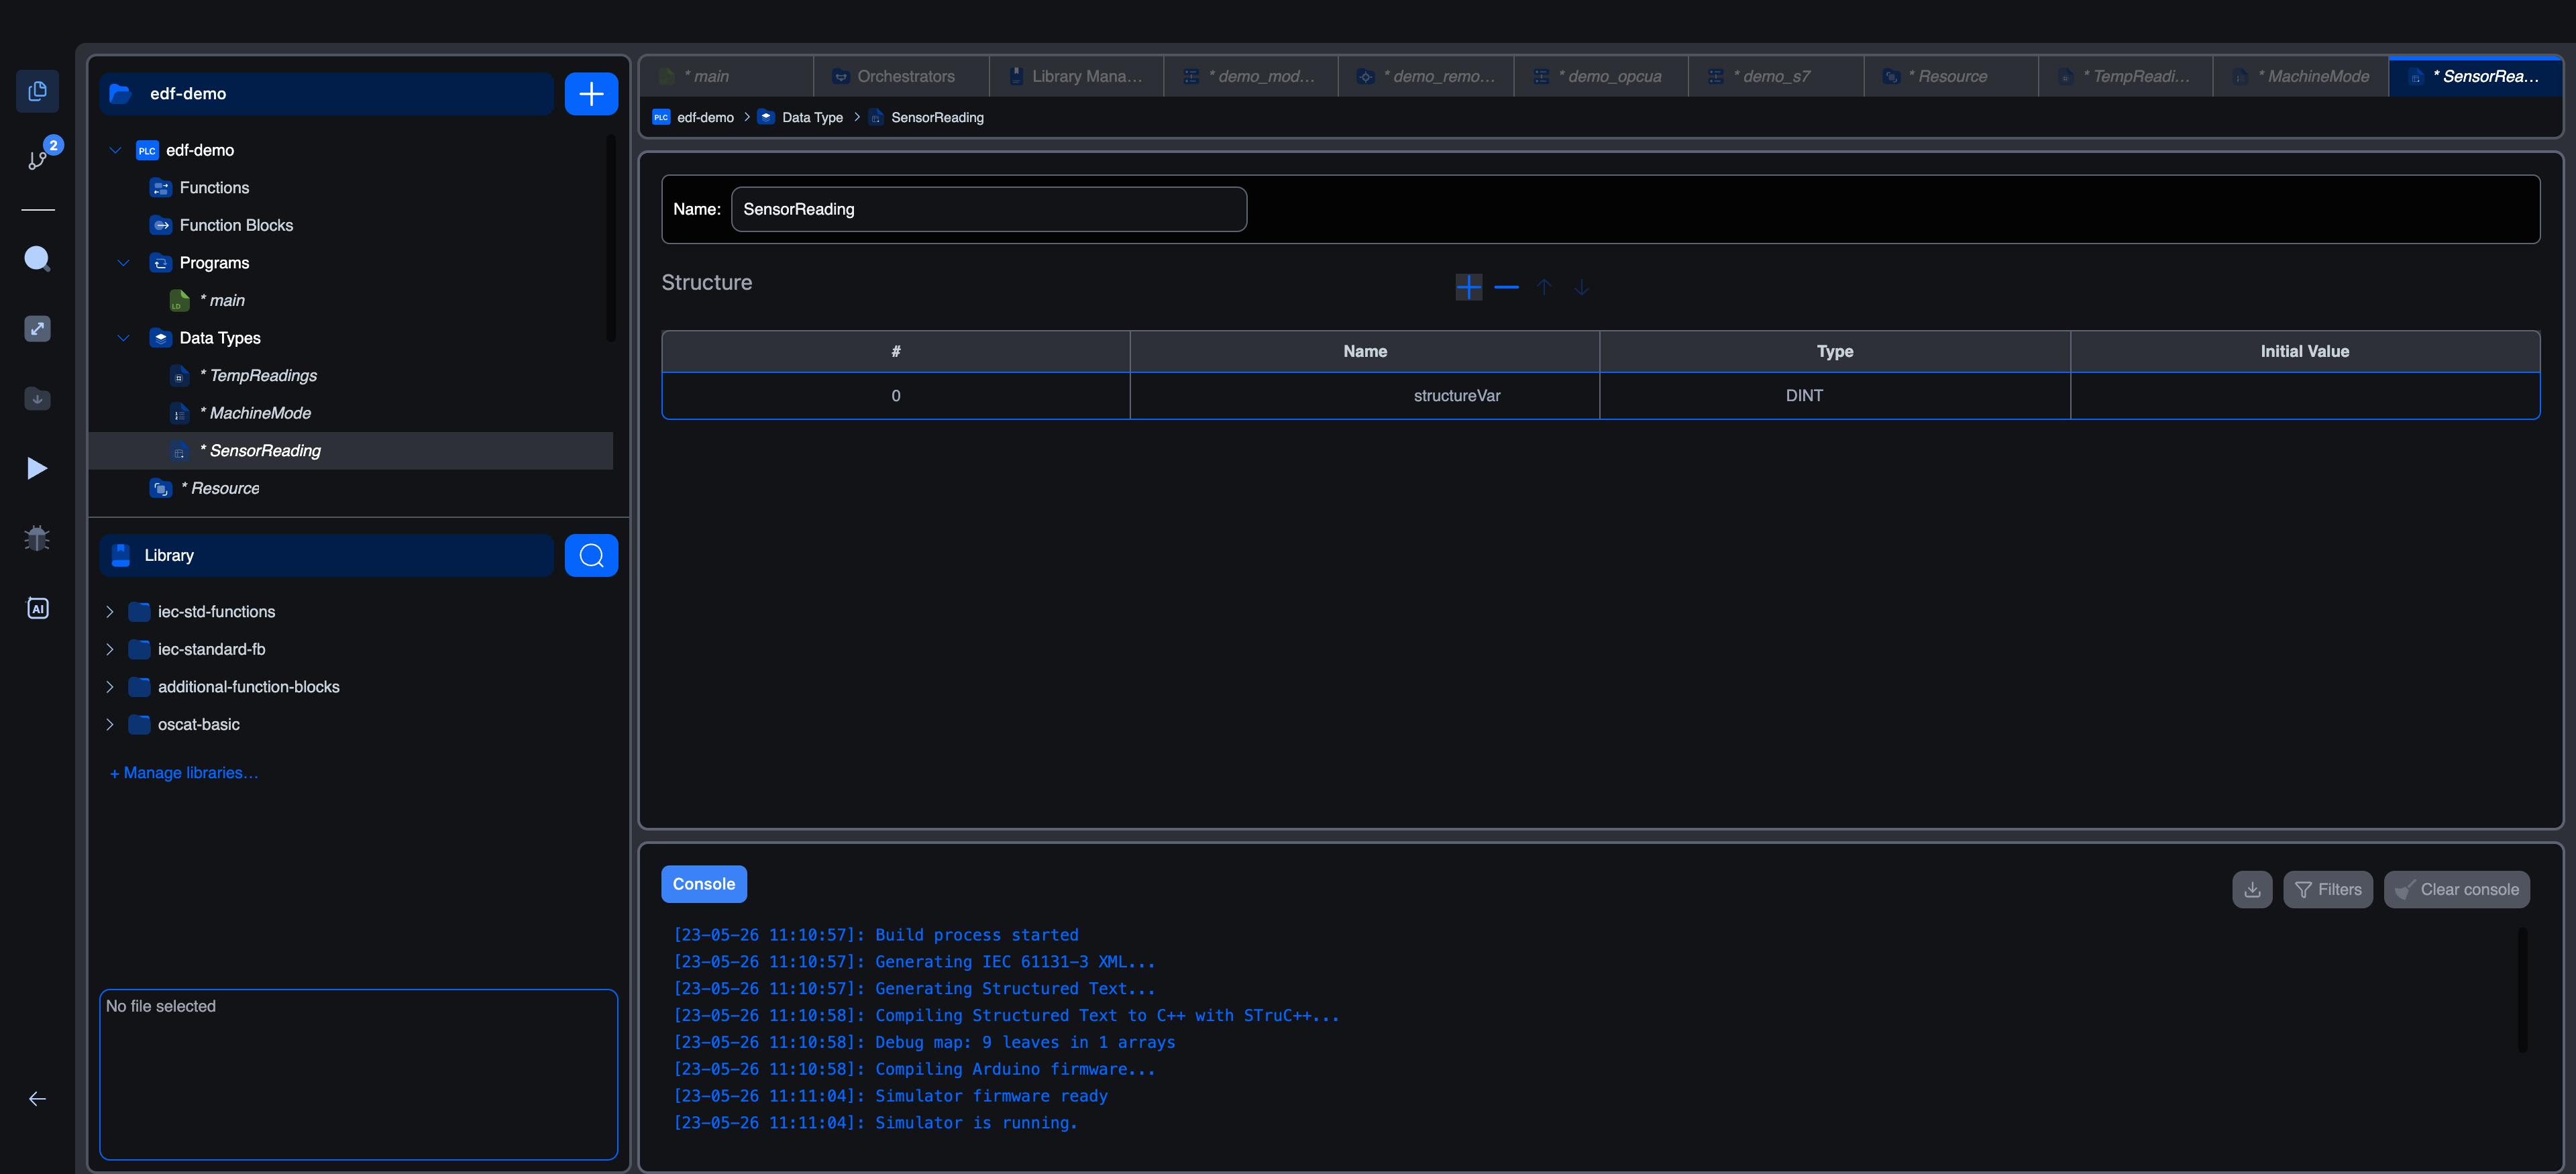Switch to the main tab

click(x=726, y=76)
